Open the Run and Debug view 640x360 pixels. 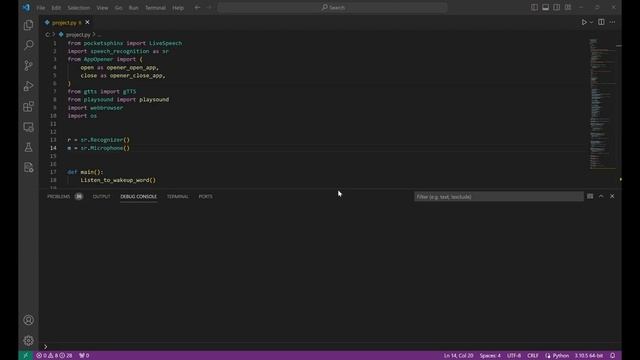[29, 86]
